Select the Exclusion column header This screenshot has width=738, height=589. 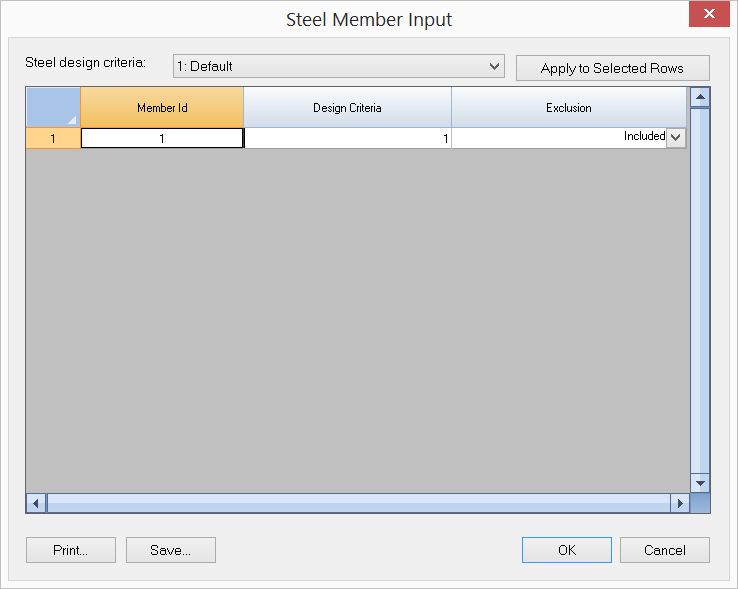click(x=568, y=108)
